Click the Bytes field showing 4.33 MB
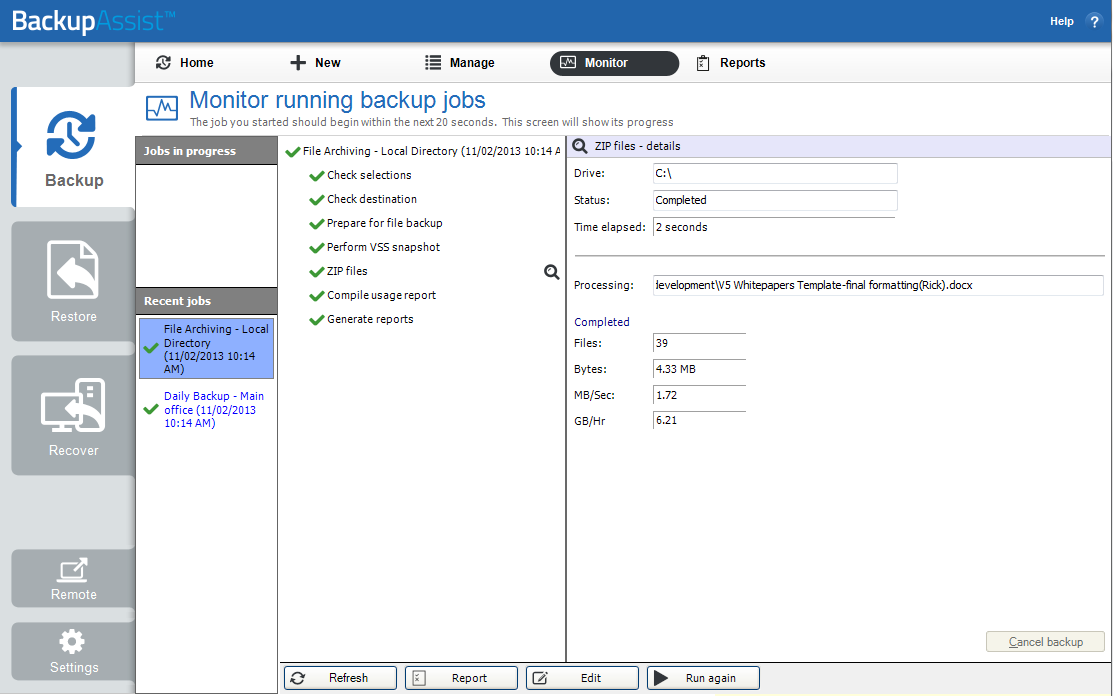 click(699, 369)
